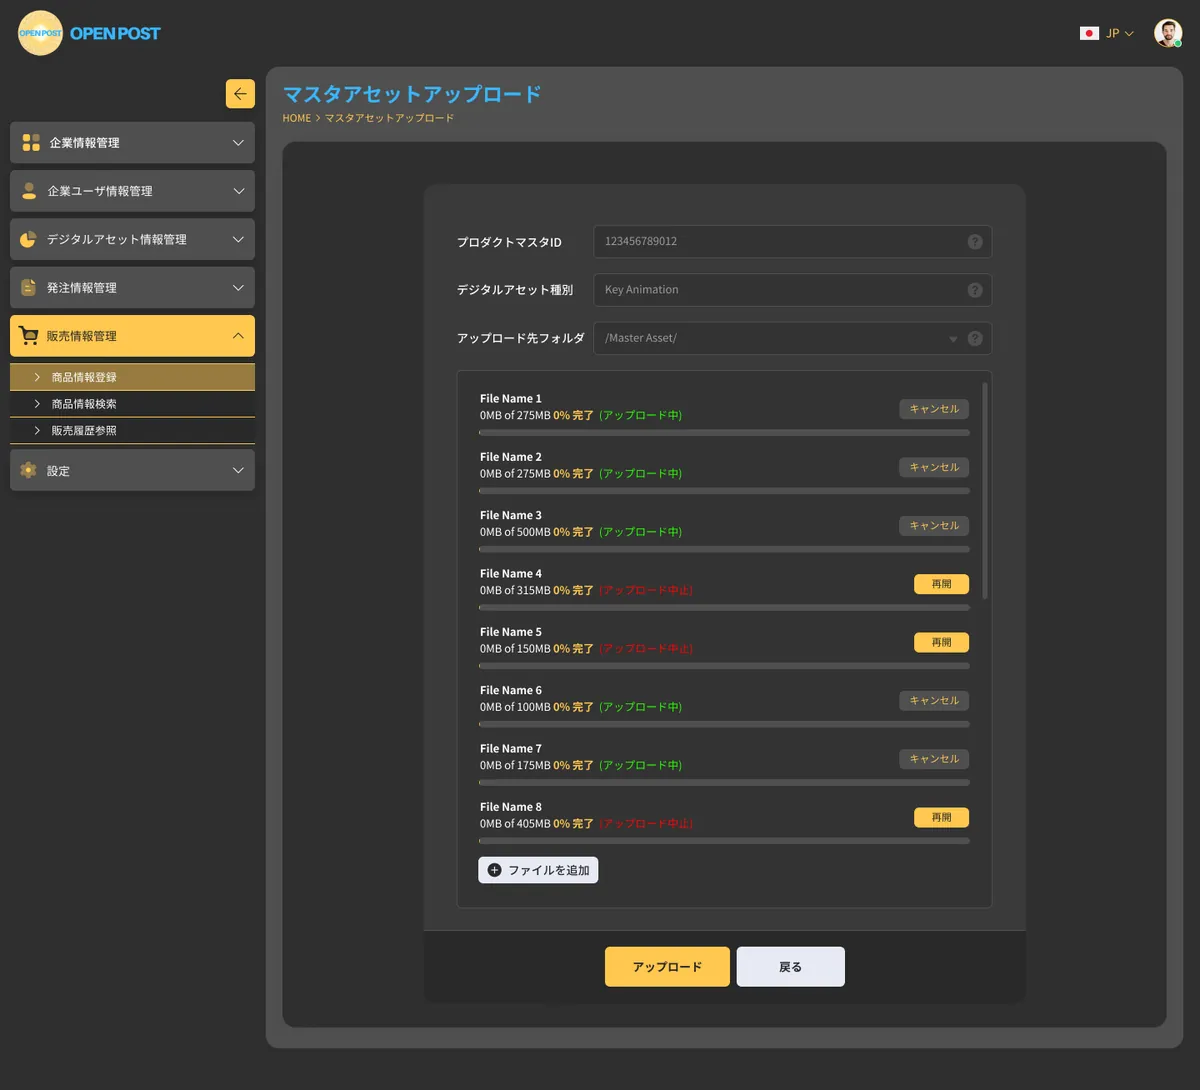Open the 発注情報管理 menu label
Screen dimensions: 1200x1090
pyautogui.click(x=82, y=288)
